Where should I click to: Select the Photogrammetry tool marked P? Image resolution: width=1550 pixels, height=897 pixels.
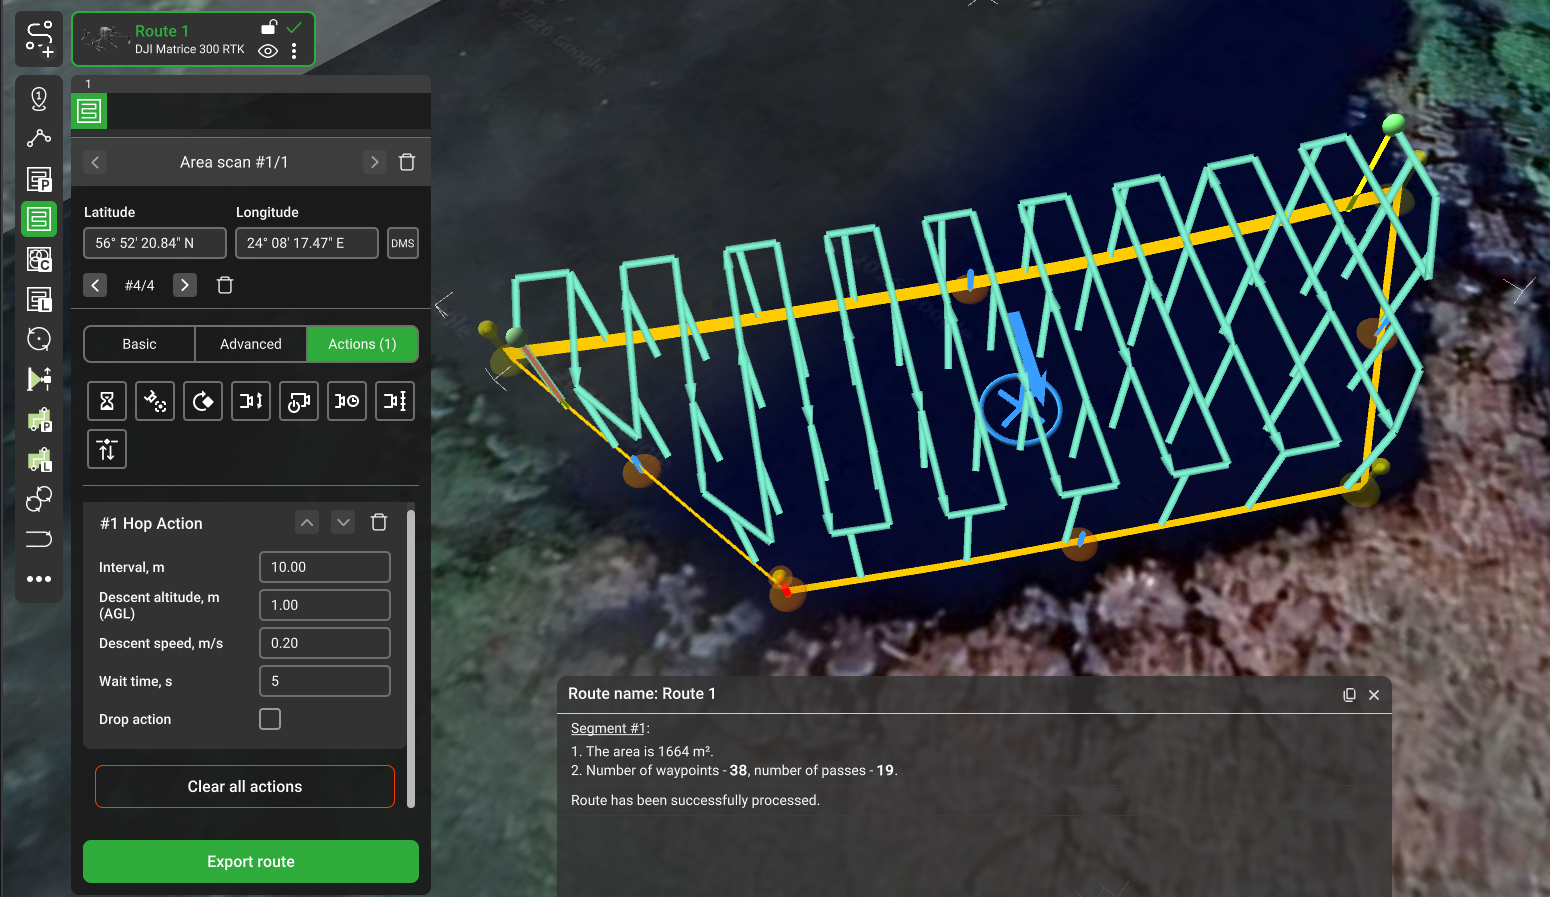39,179
